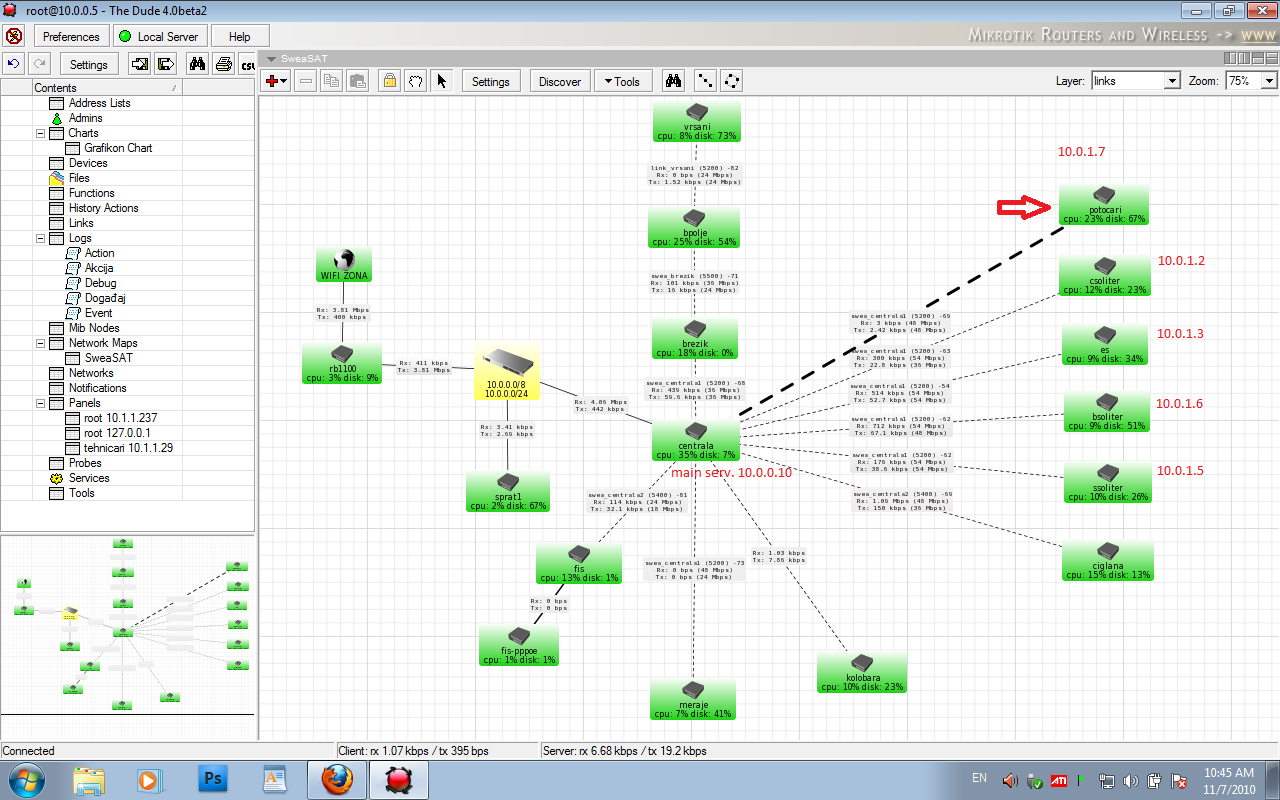
Task: Click the copy icon on the map toolbar
Action: tap(332, 80)
